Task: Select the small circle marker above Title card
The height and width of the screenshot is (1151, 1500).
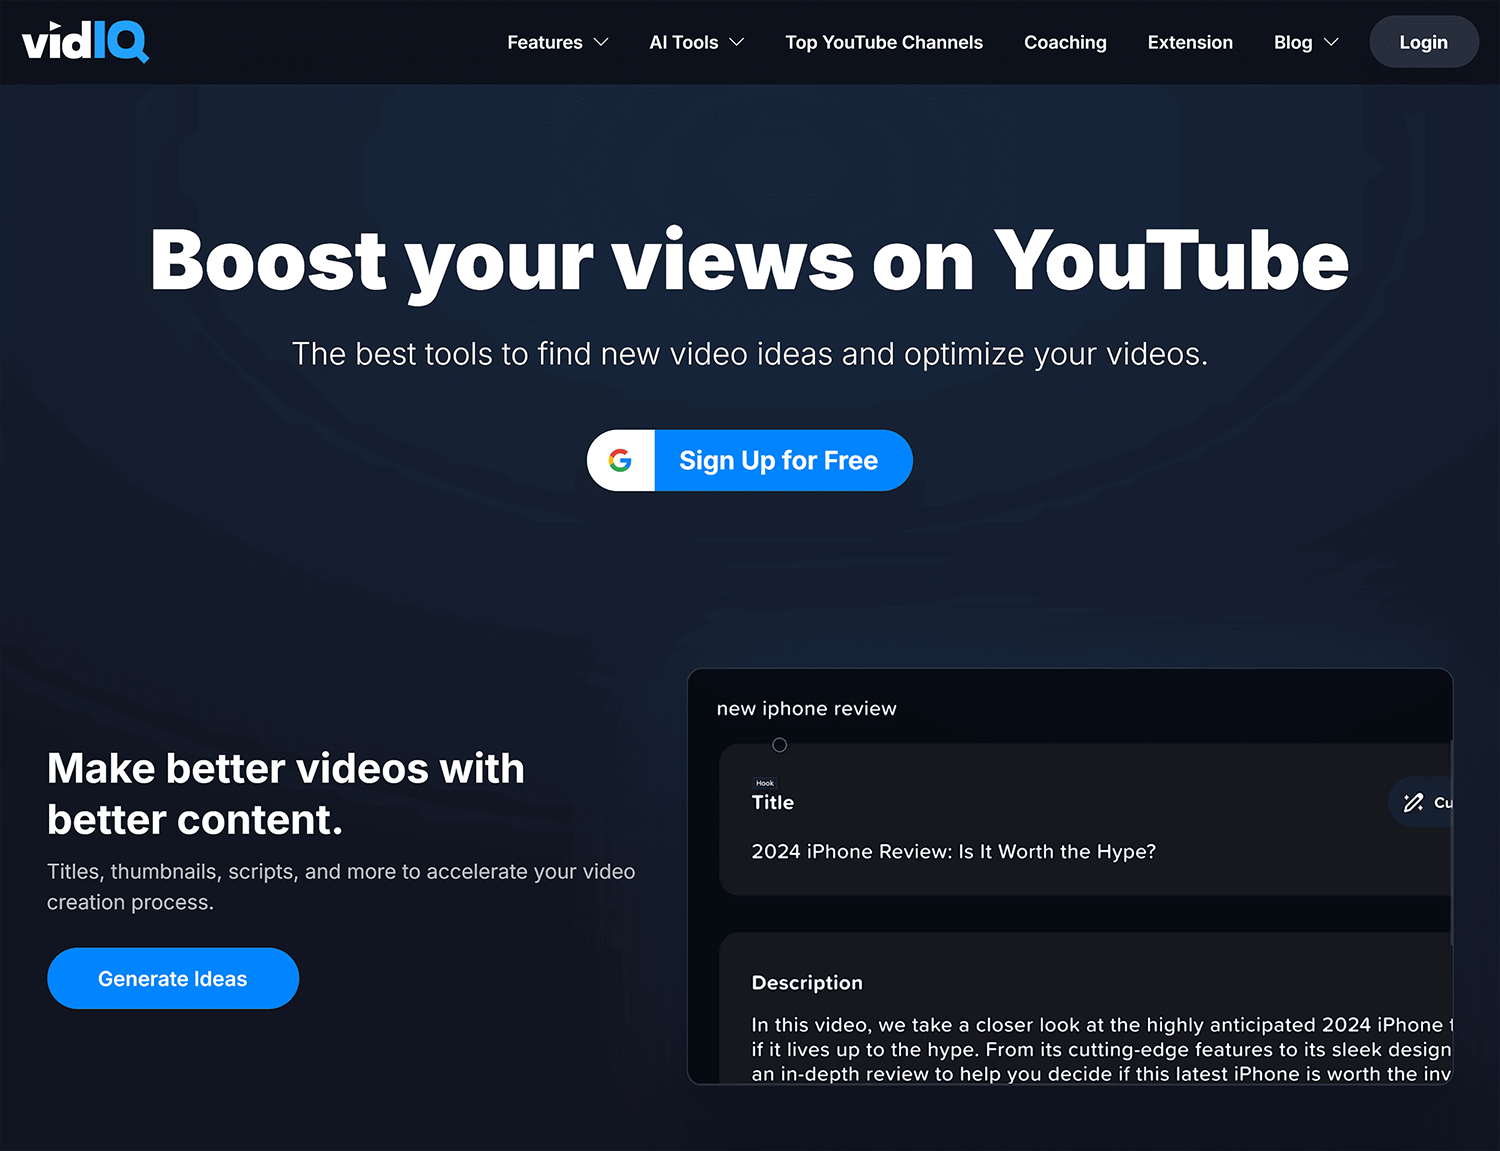Action: (x=780, y=745)
